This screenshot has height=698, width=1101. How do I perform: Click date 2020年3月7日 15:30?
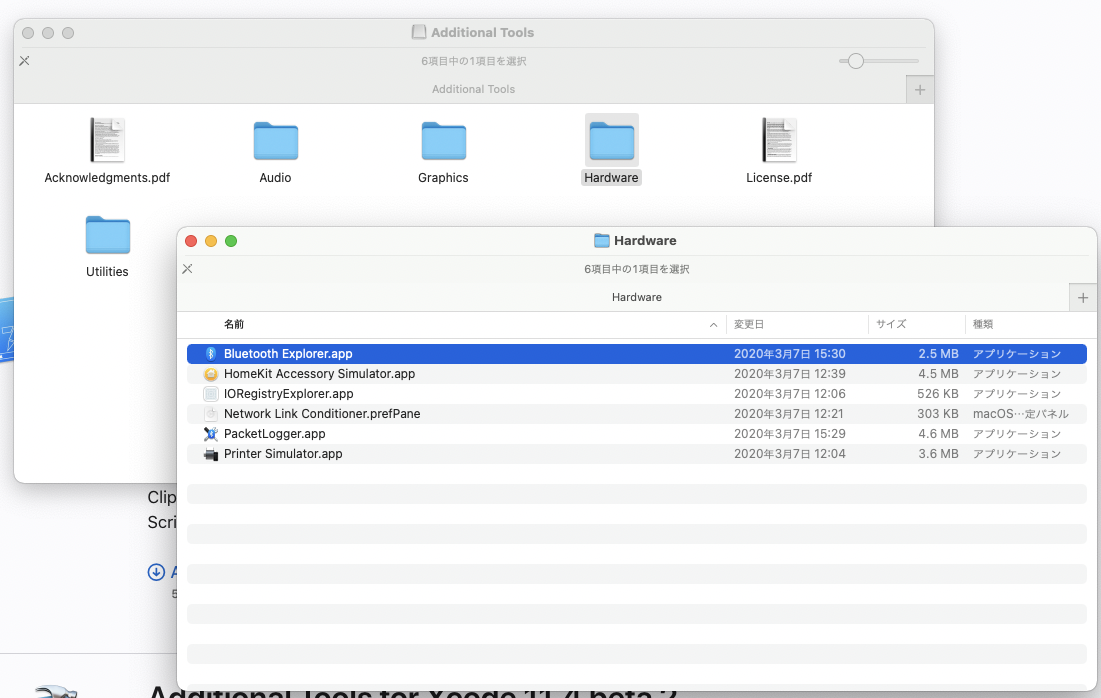(x=790, y=354)
